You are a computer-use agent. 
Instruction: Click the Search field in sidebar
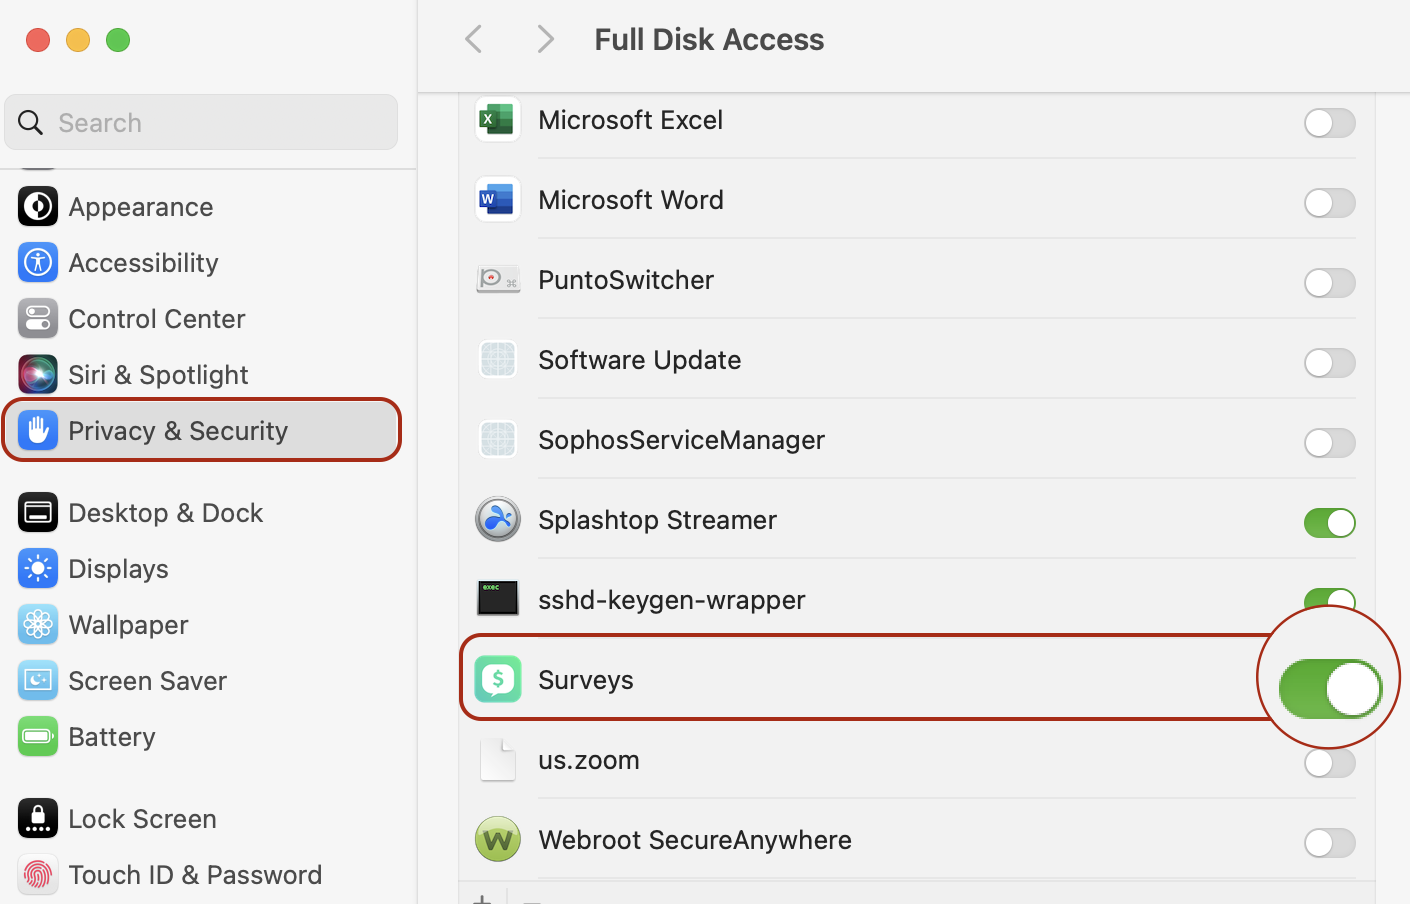201,122
